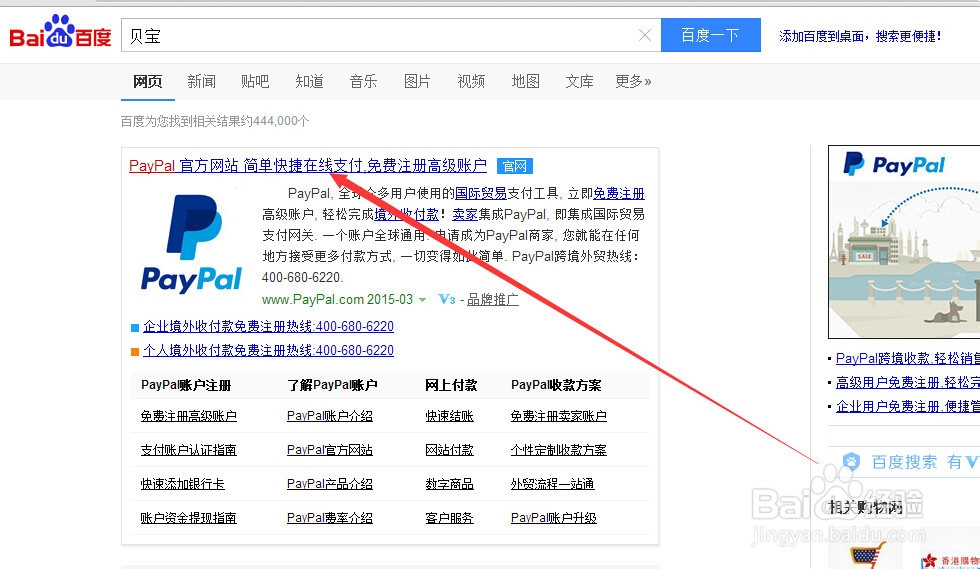Open the PayPal费率介绍 link
Image resolution: width=980 pixels, height=569 pixels.
pos(329,518)
